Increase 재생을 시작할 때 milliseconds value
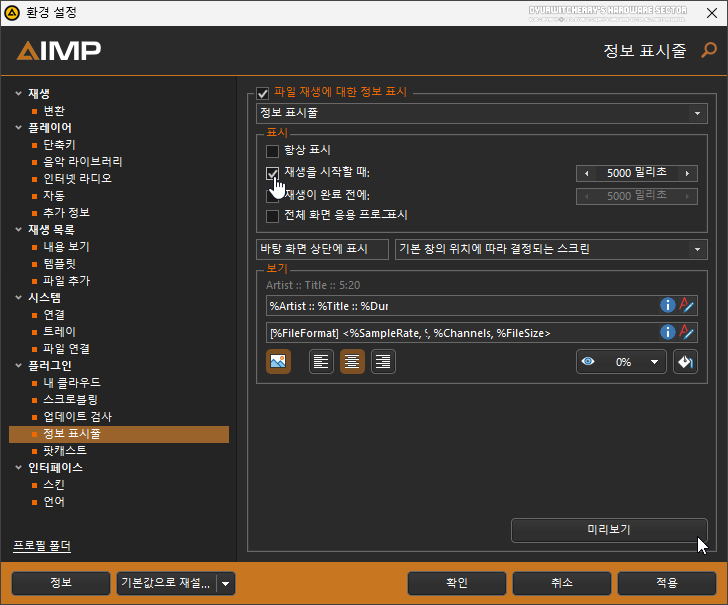The image size is (728, 605). tap(688, 173)
